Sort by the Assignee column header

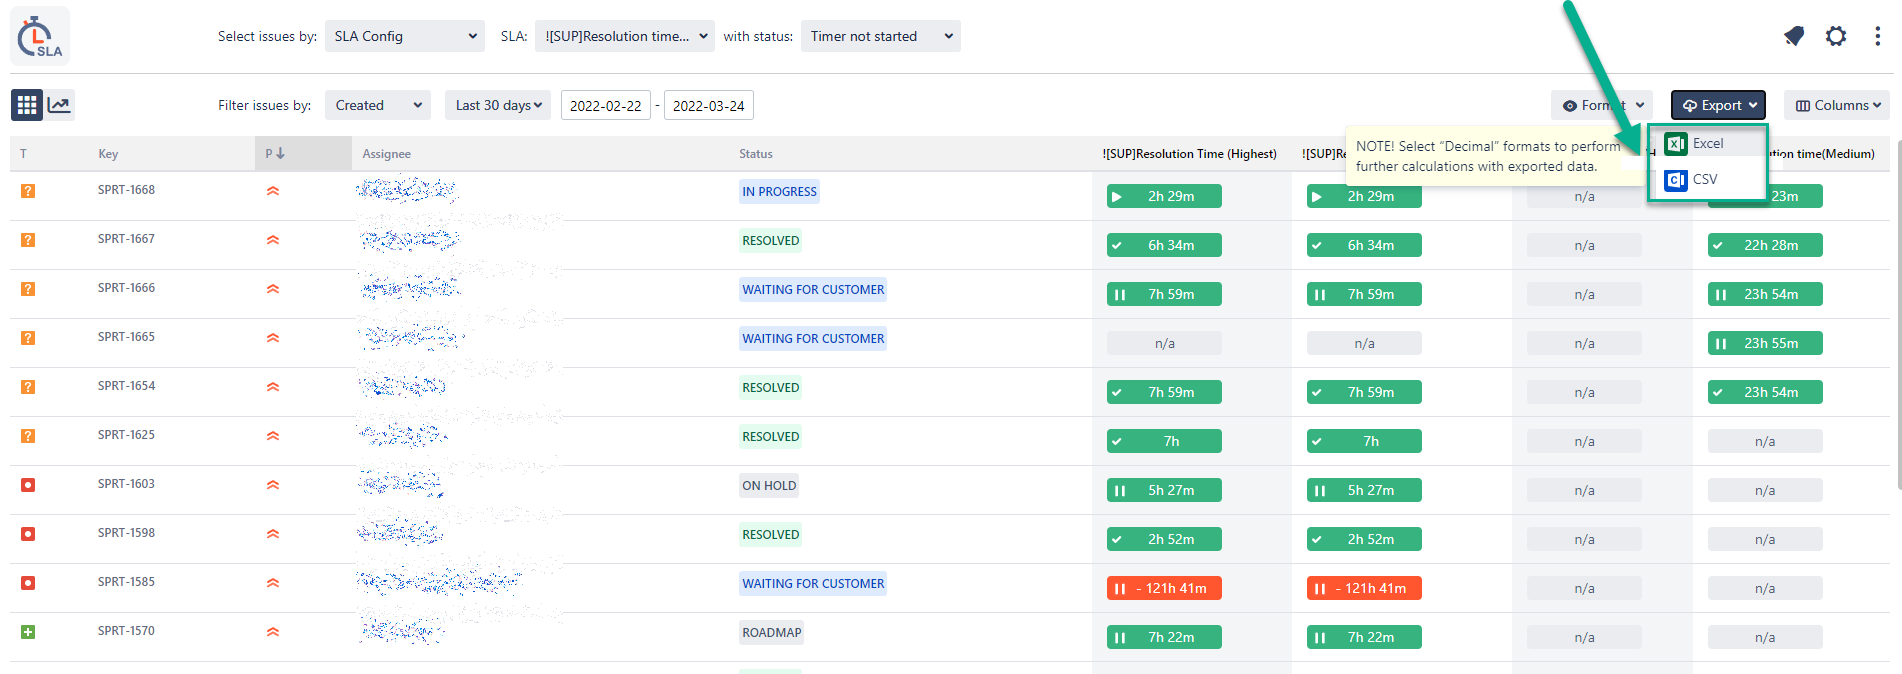click(x=386, y=154)
